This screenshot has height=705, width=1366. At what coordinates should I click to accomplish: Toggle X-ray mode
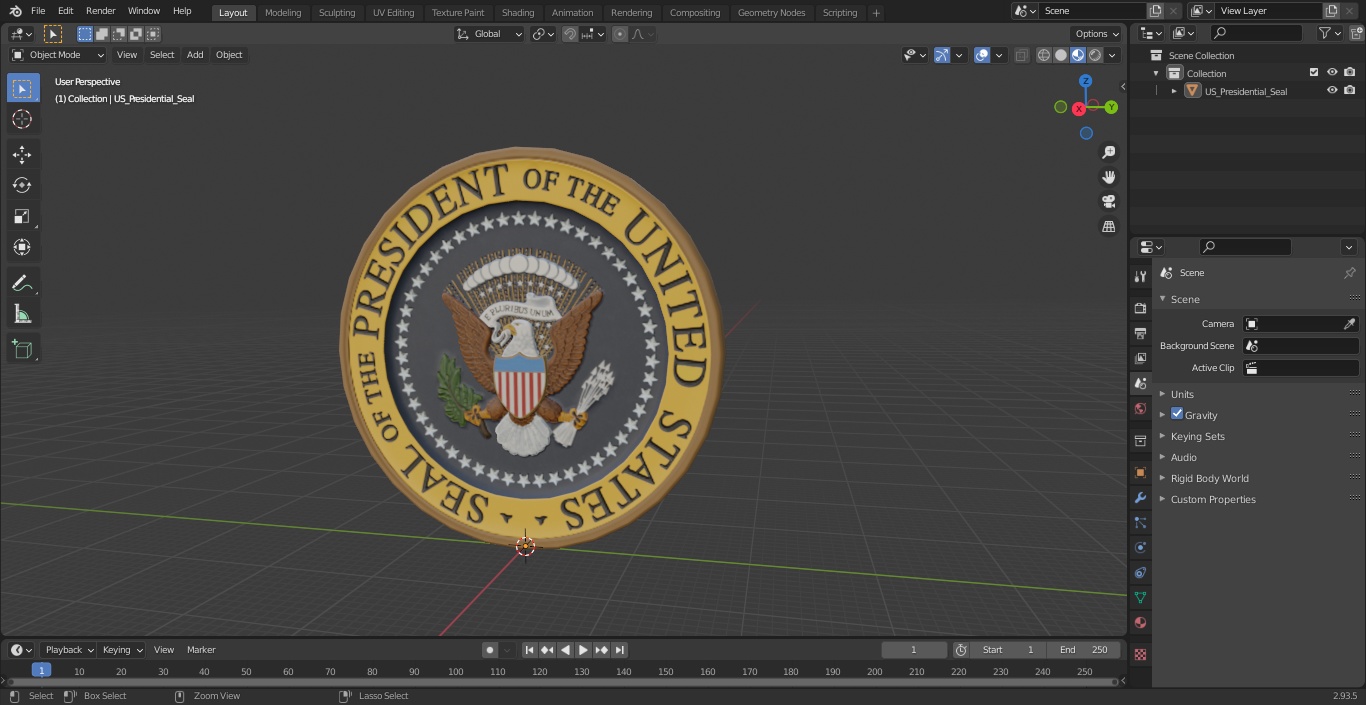(x=1021, y=55)
